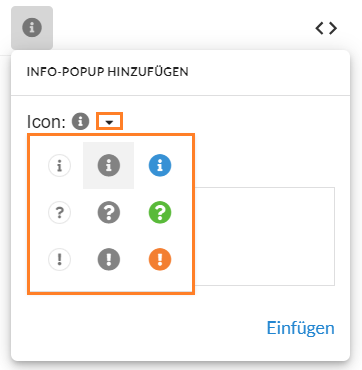The height and width of the screenshot is (370, 362).
Task: Choose the gray filled info icon
Action: point(109,166)
